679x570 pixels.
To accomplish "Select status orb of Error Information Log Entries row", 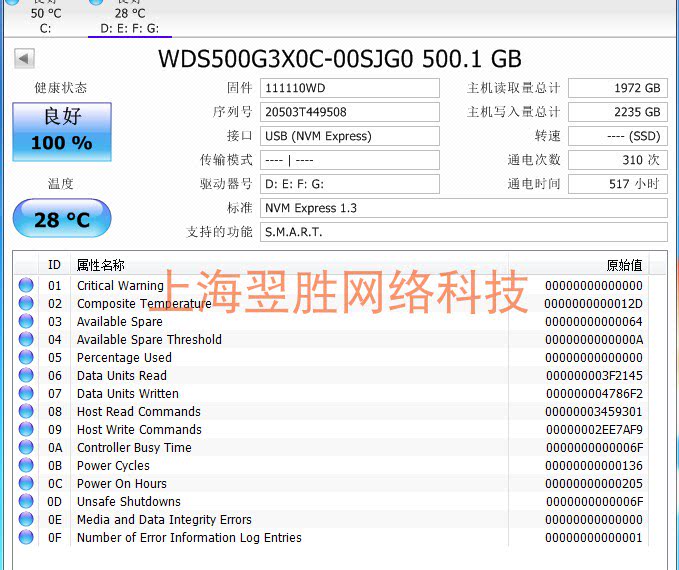I will pyautogui.click(x=26, y=537).
